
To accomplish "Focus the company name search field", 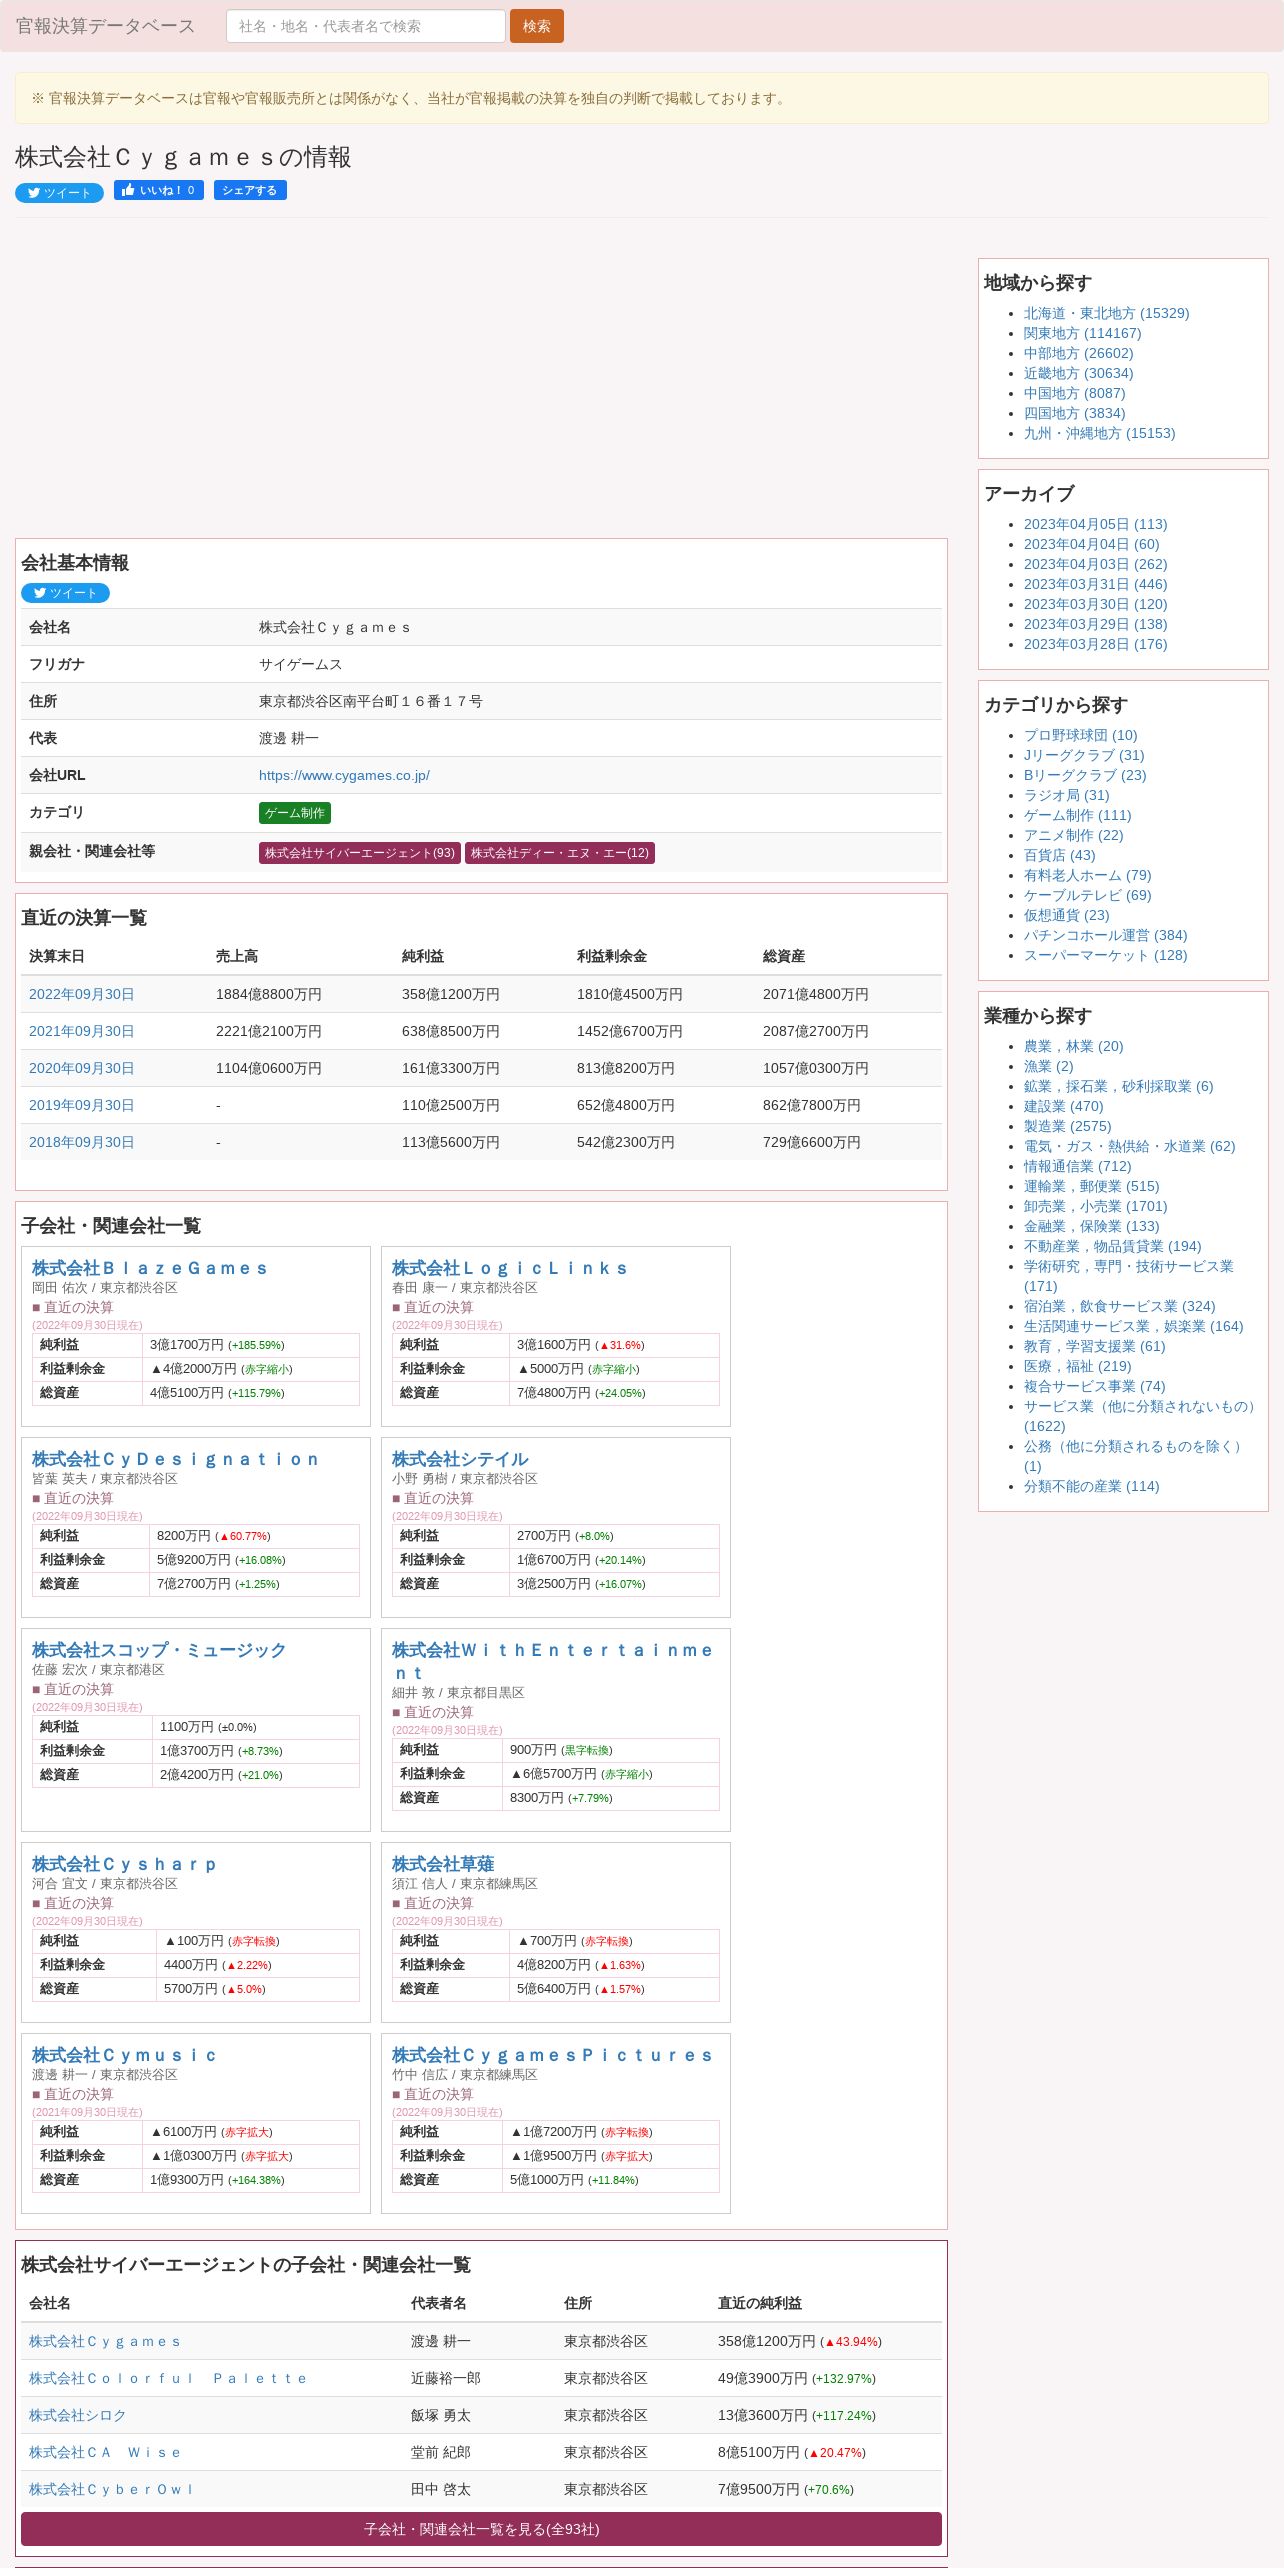I will coord(365,26).
